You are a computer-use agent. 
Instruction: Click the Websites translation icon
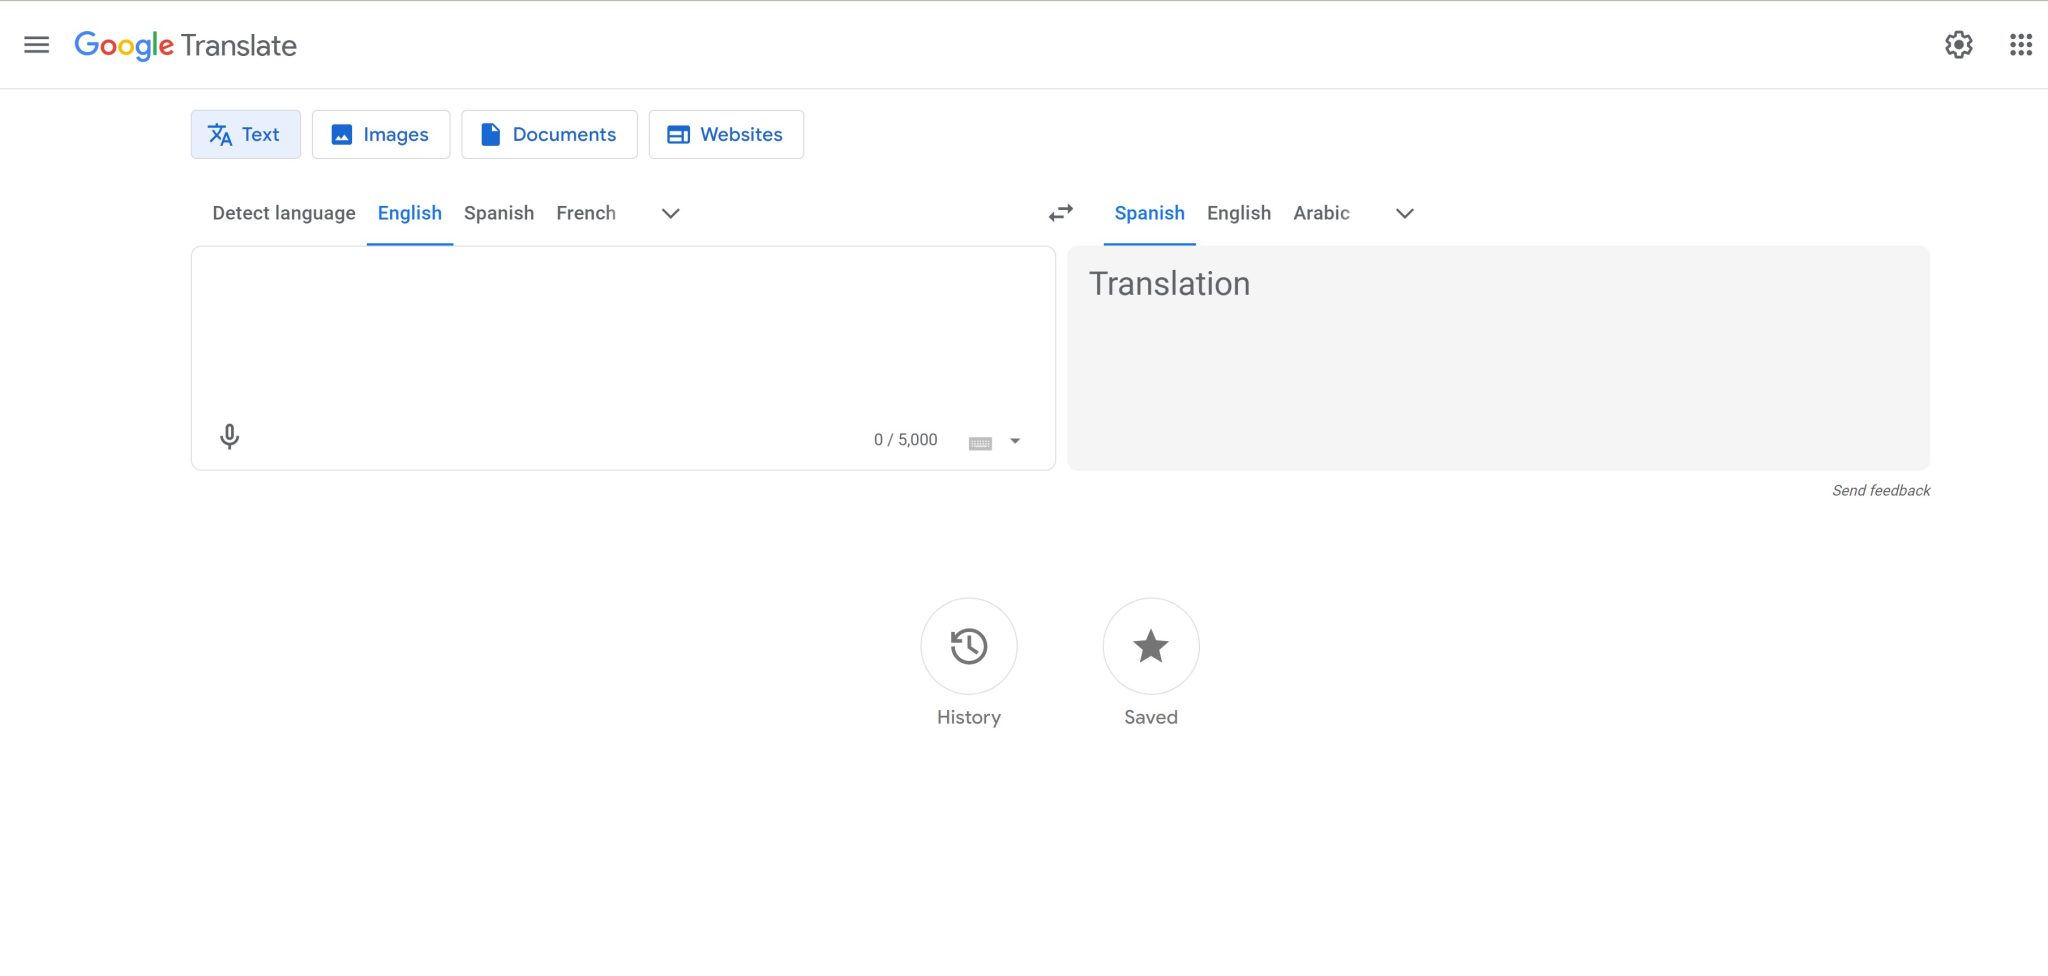click(679, 133)
